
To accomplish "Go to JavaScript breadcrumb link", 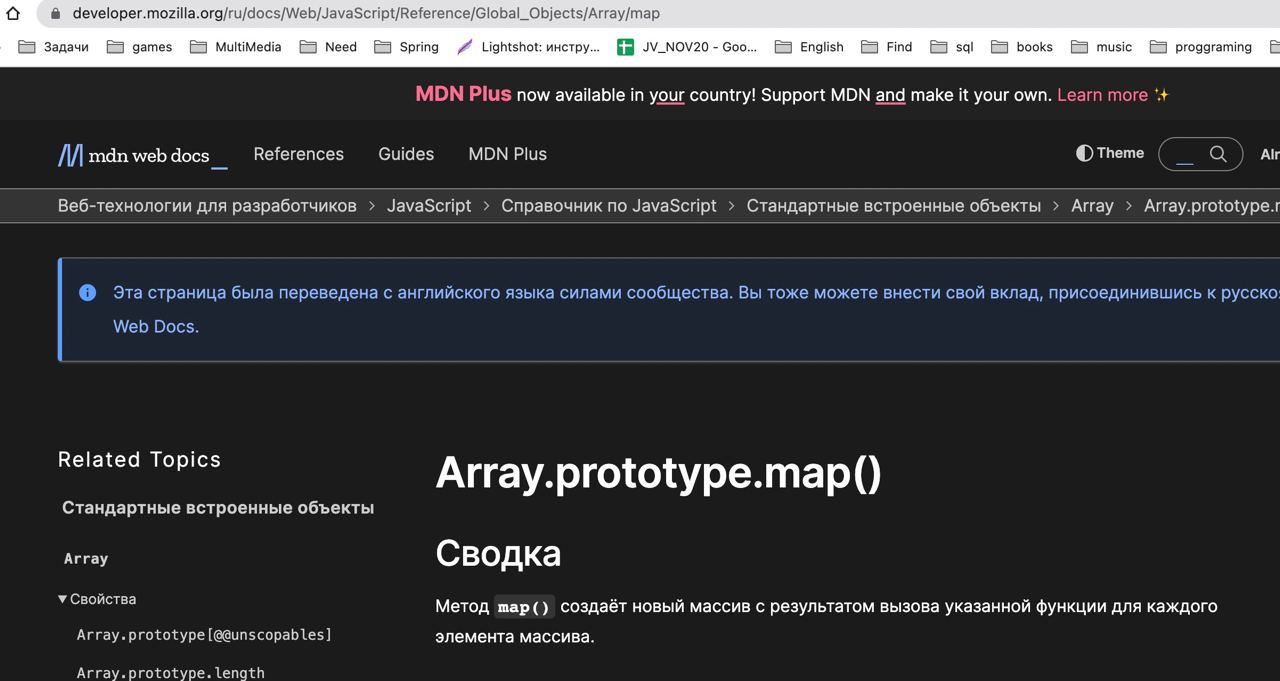I will point(429,206).
